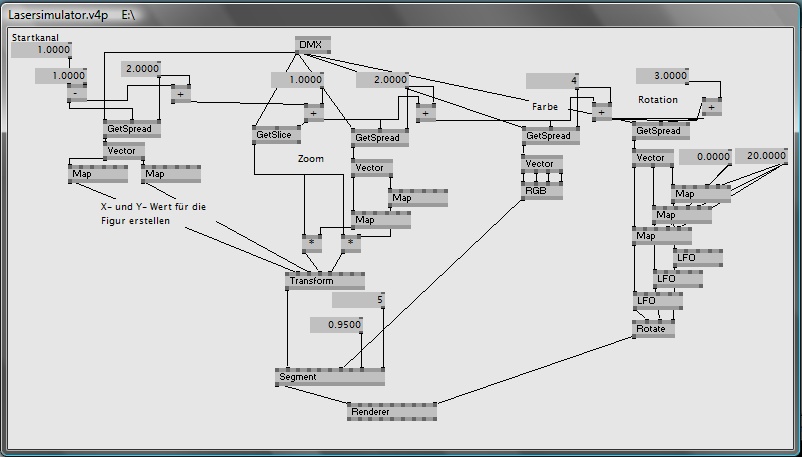Screen dimensions: 802x457
Task: Select the DMX node
Action: coord(314,44)
